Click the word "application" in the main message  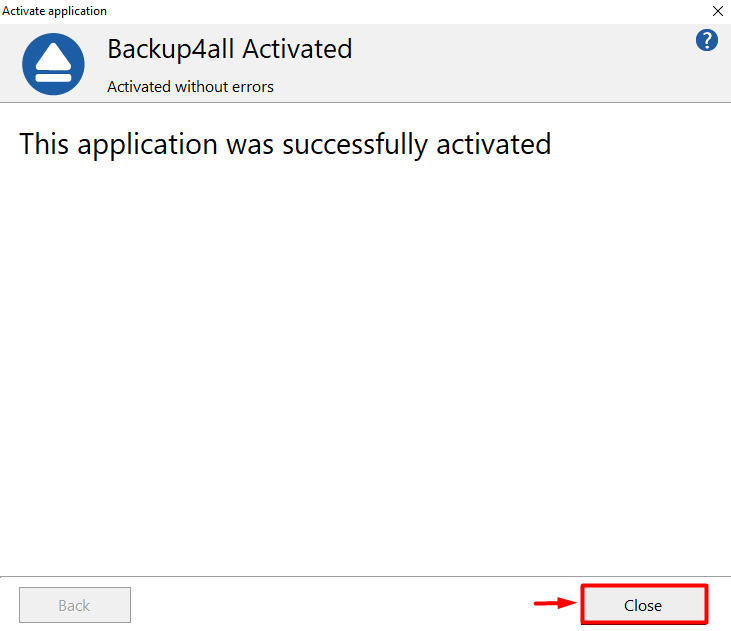coord(147,144)
